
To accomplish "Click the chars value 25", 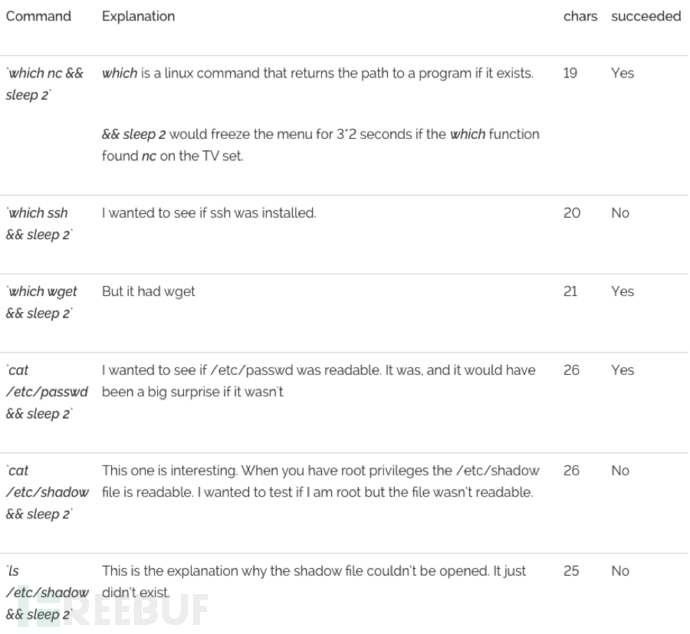I will point(571,571).
